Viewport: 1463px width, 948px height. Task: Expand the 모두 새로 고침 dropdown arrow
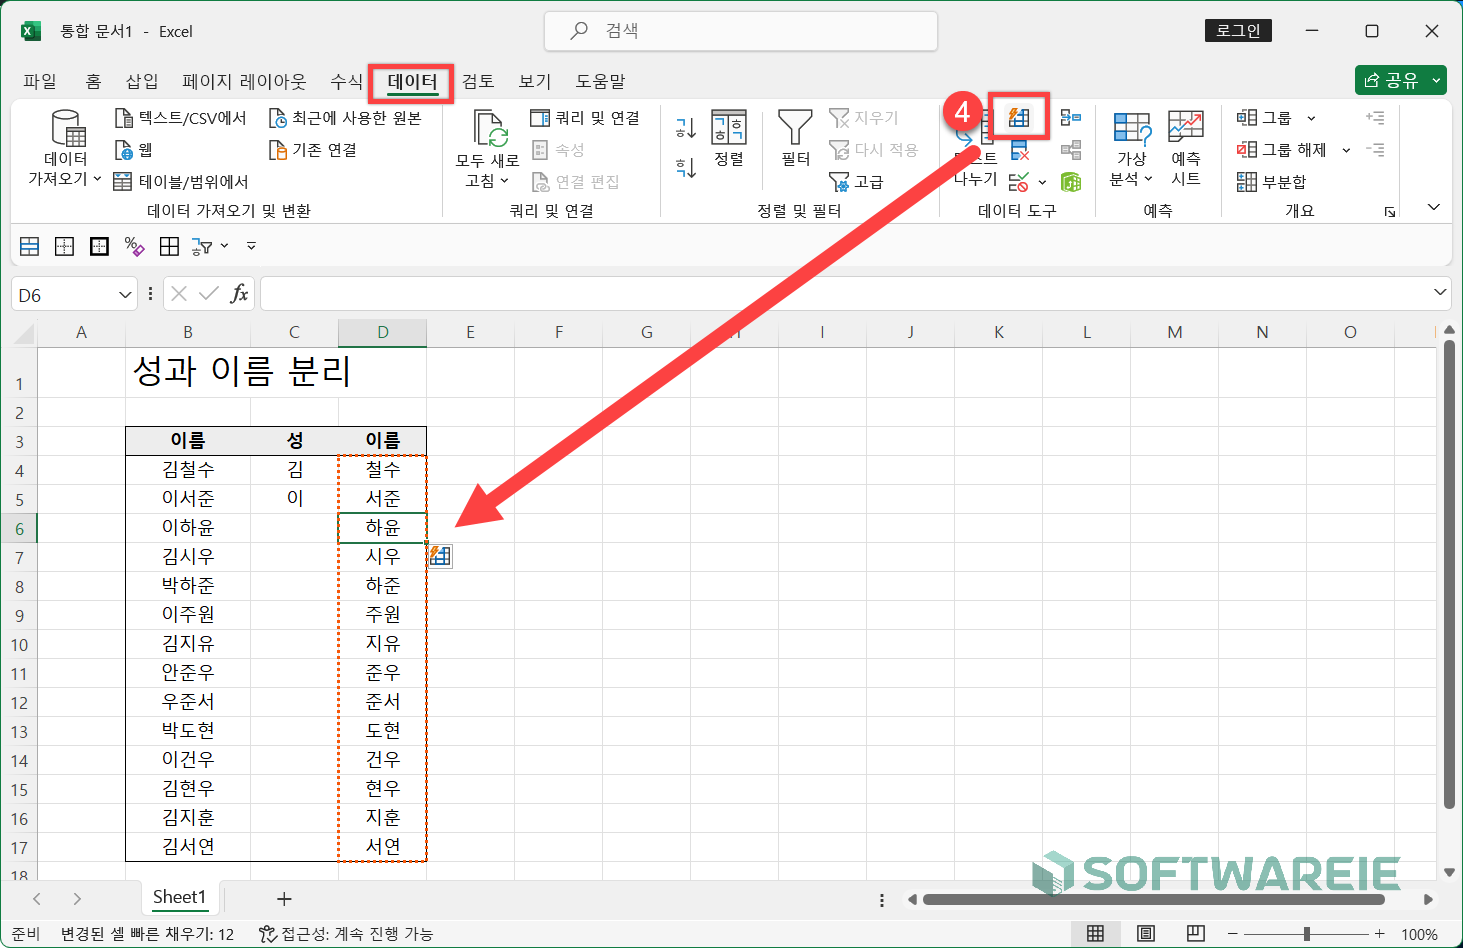tap(504, 181)
